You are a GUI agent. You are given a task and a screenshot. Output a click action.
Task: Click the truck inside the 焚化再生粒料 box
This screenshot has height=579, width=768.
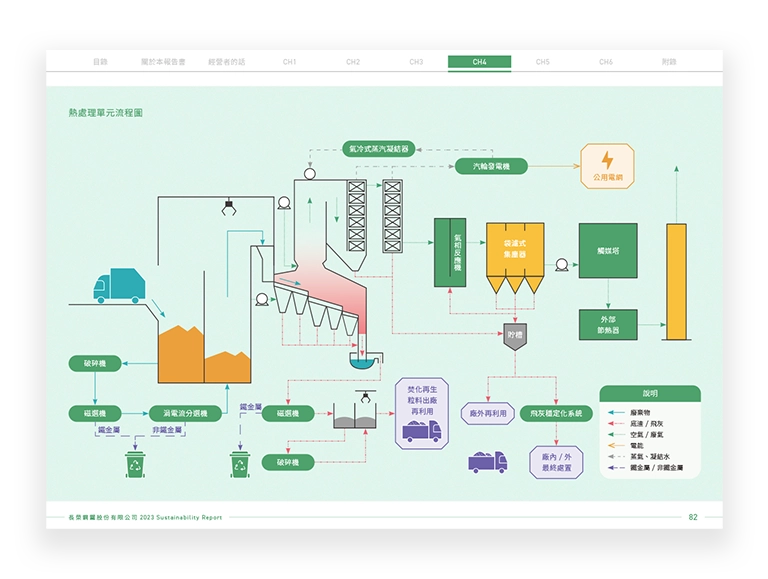point(422,430)
